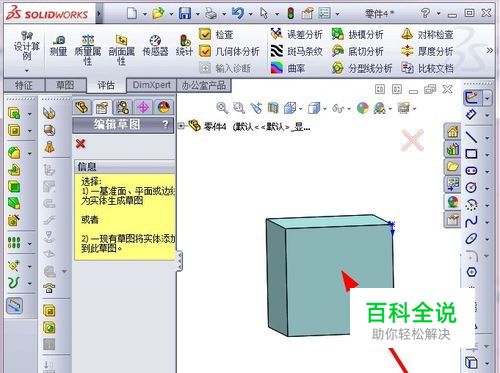The image size is (500, 373).
Task: Open help for 编辑草图 panel
Action: tap(165, 124)
